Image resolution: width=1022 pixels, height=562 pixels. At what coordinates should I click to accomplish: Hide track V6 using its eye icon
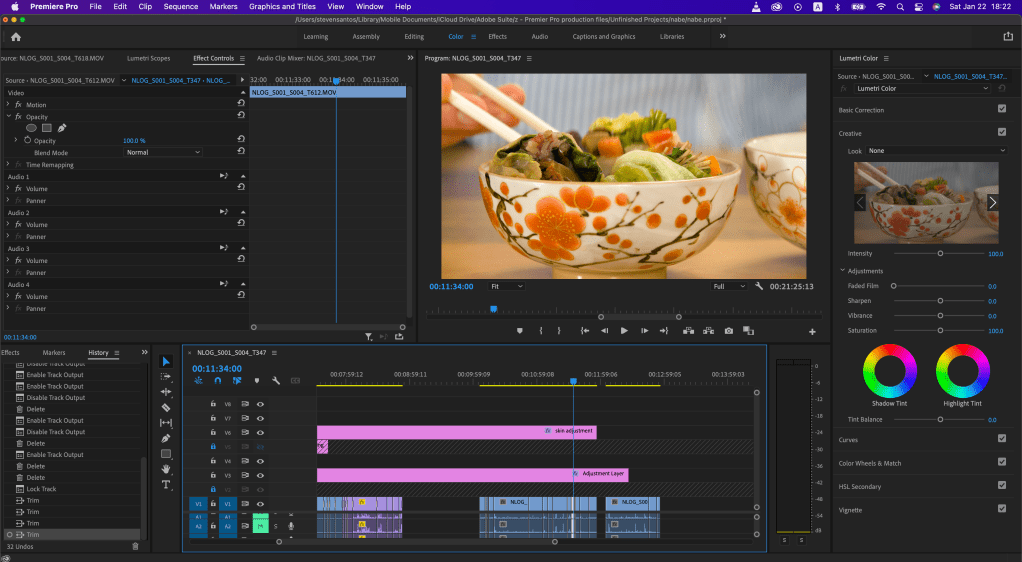(x=260, y=432)
